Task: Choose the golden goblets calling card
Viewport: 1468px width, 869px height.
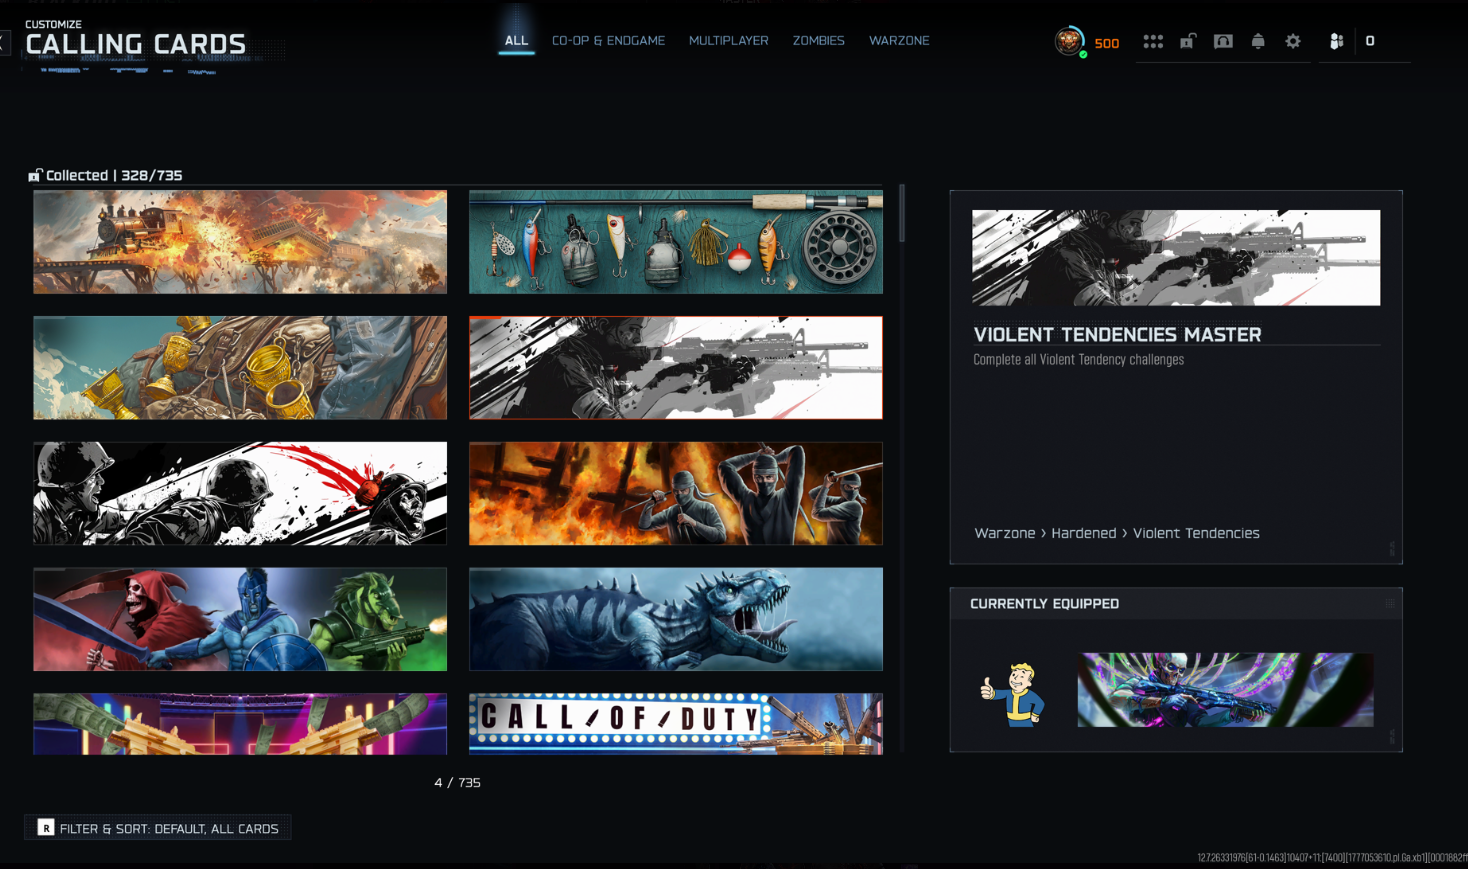Action: [x=240, y=368]
